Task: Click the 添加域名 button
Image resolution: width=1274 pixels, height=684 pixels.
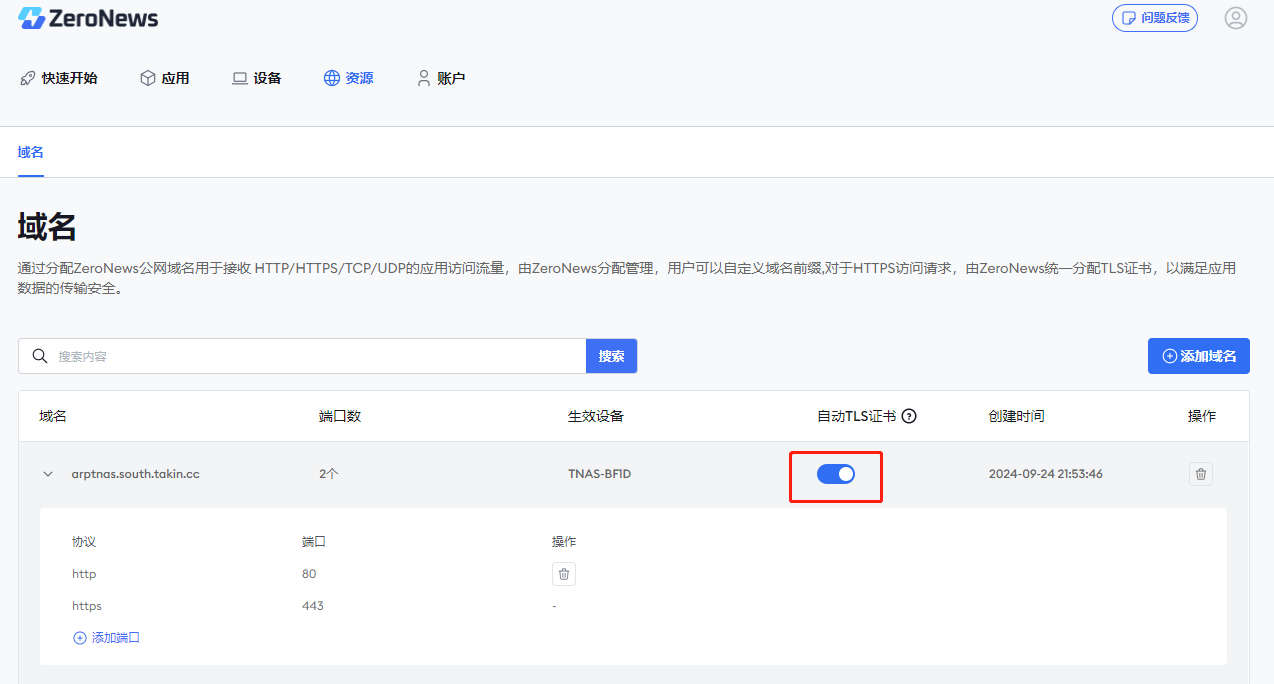Action: pyautogui.click(x=1199, y=356)
